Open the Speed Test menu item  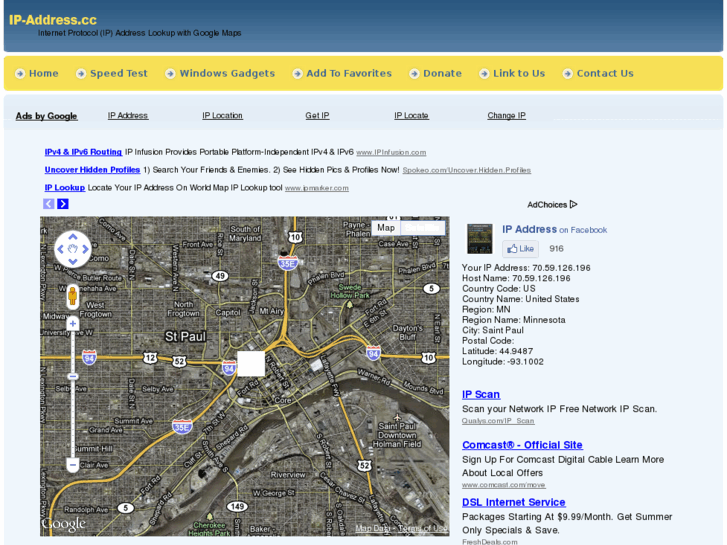119,73
